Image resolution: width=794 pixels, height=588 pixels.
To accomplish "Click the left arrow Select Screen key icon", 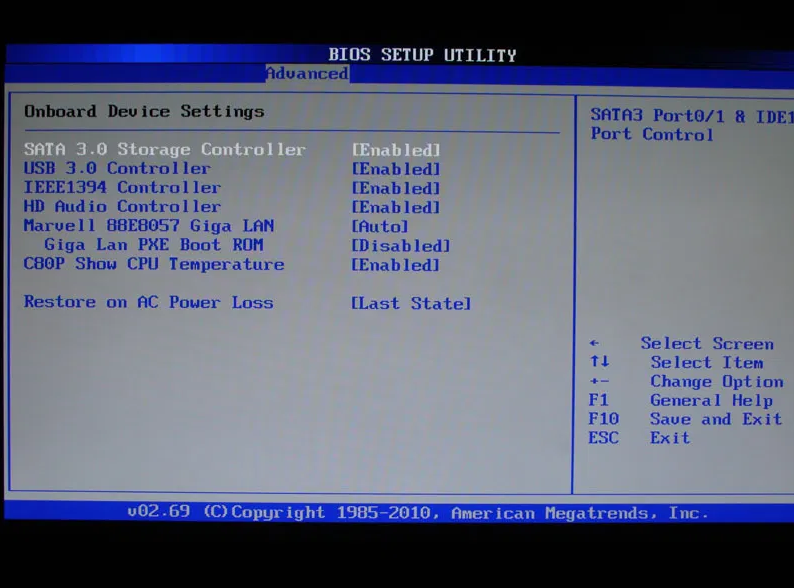I will coord(595,344).
